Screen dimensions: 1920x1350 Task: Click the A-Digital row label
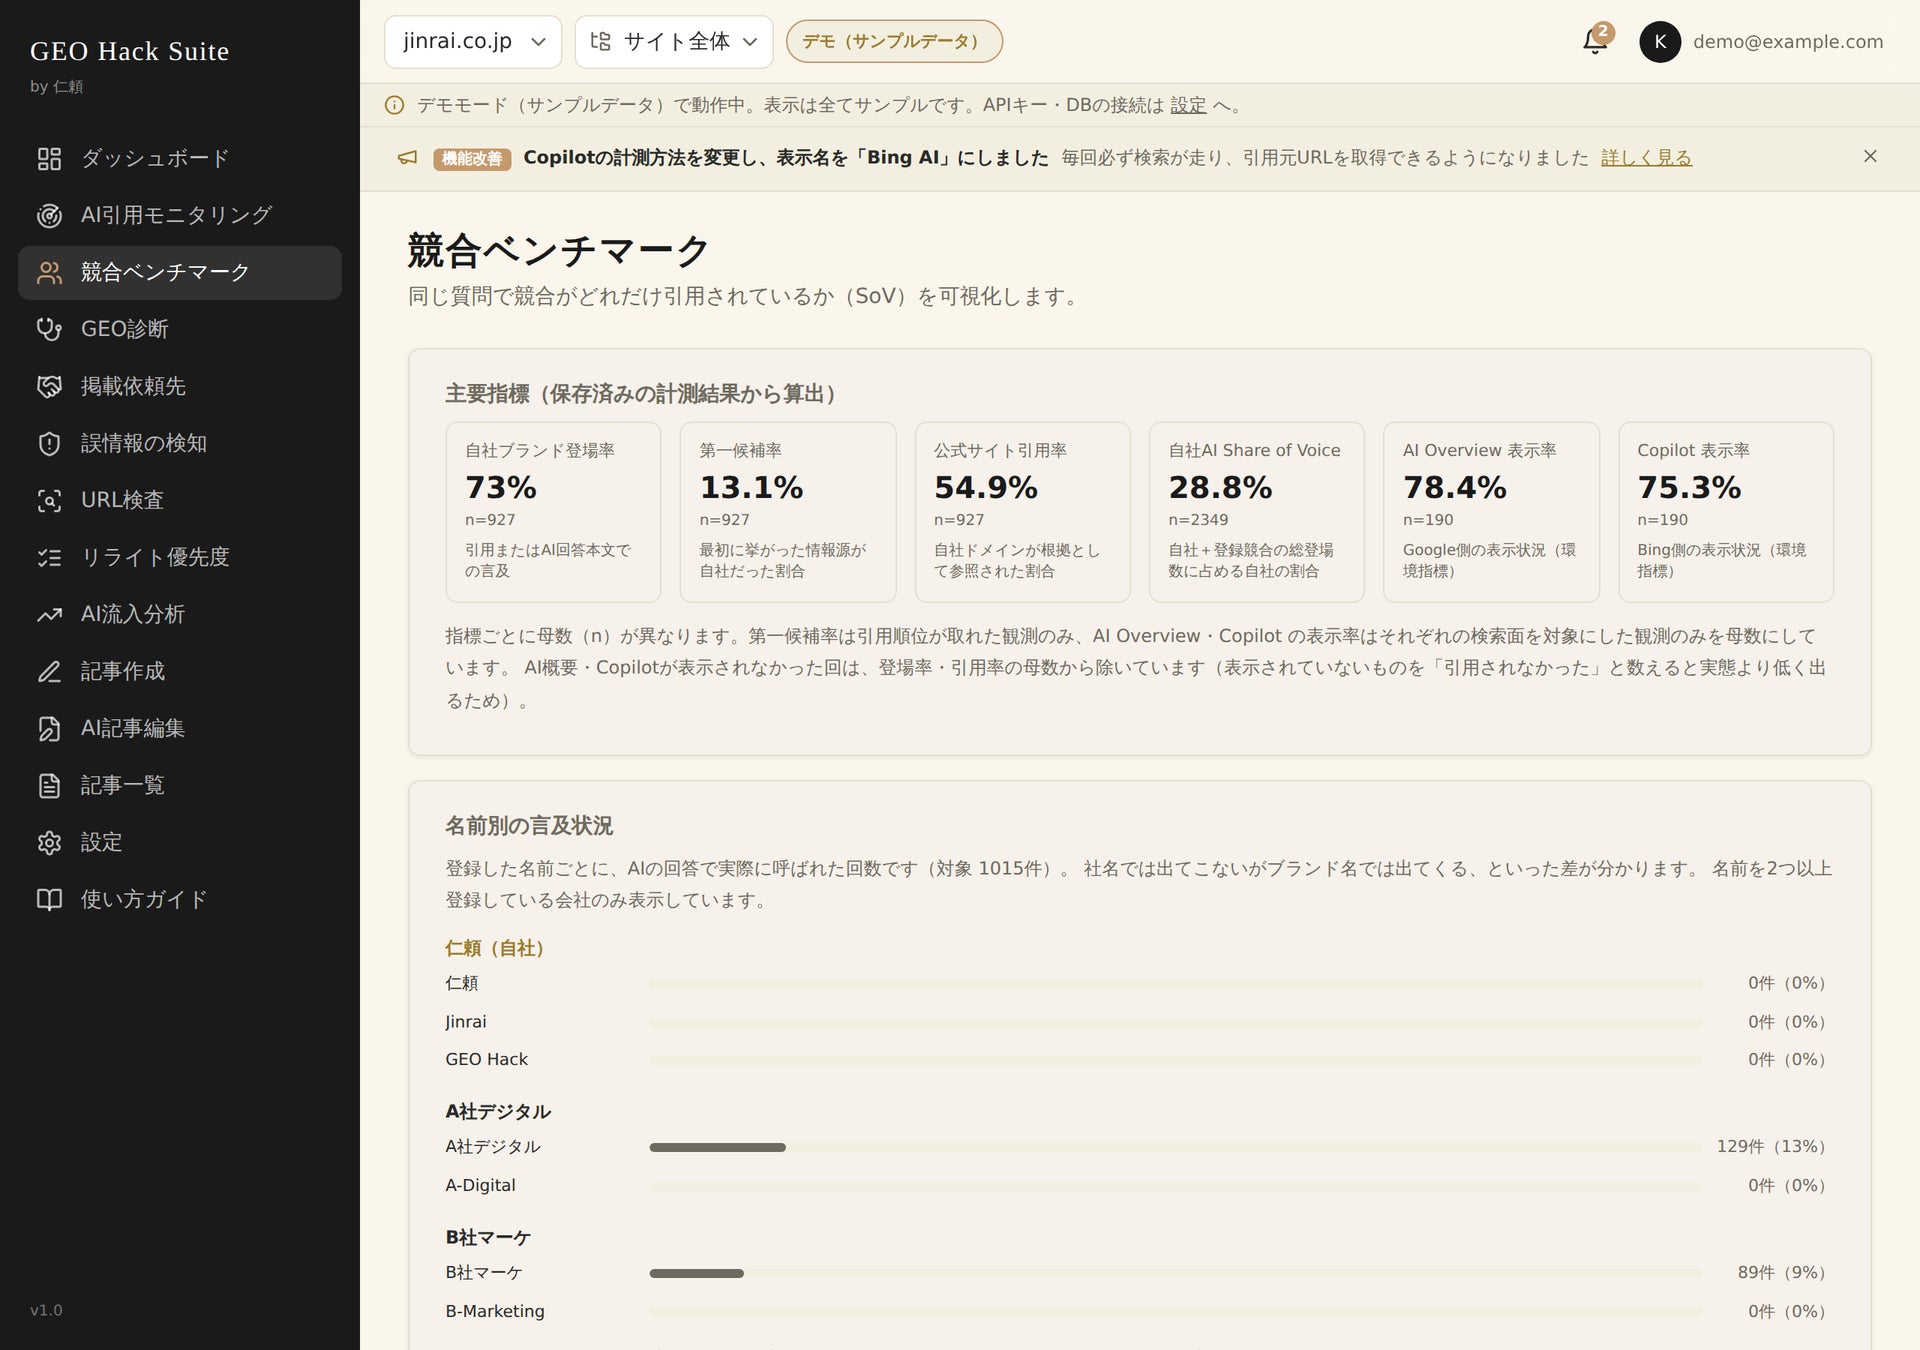point(480,1185)
